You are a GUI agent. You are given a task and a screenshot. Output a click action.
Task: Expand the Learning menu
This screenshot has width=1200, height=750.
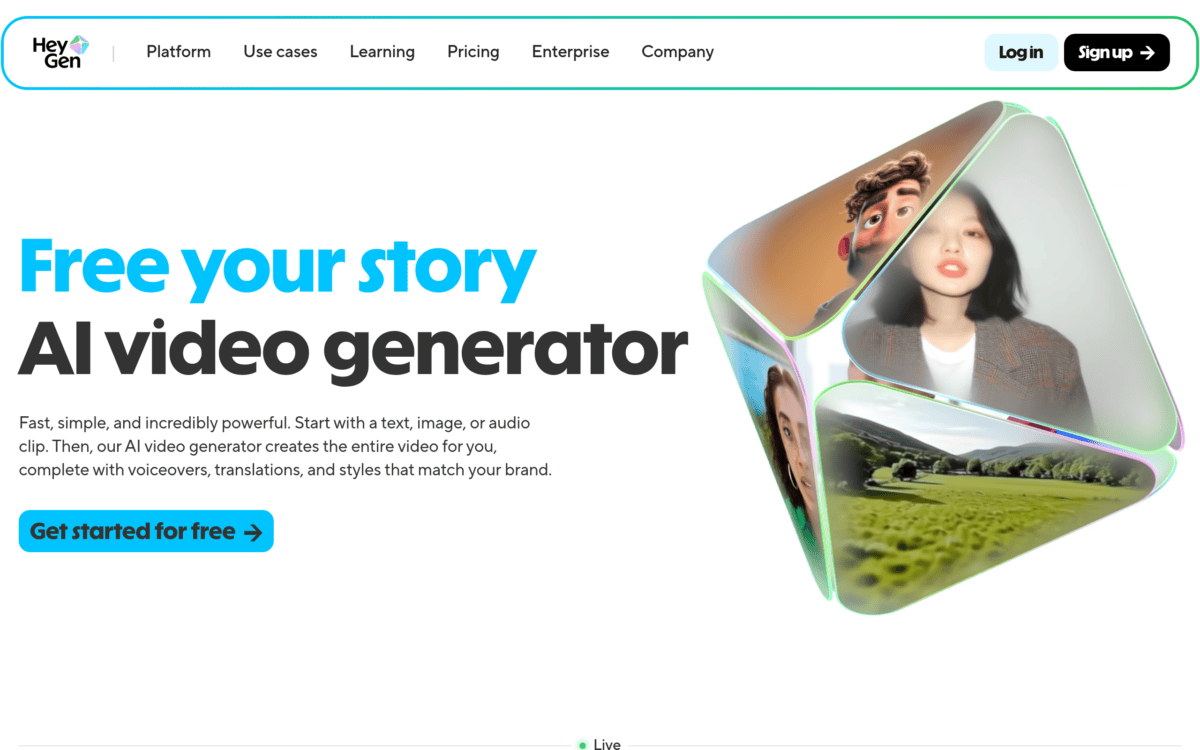pos(382,52)
